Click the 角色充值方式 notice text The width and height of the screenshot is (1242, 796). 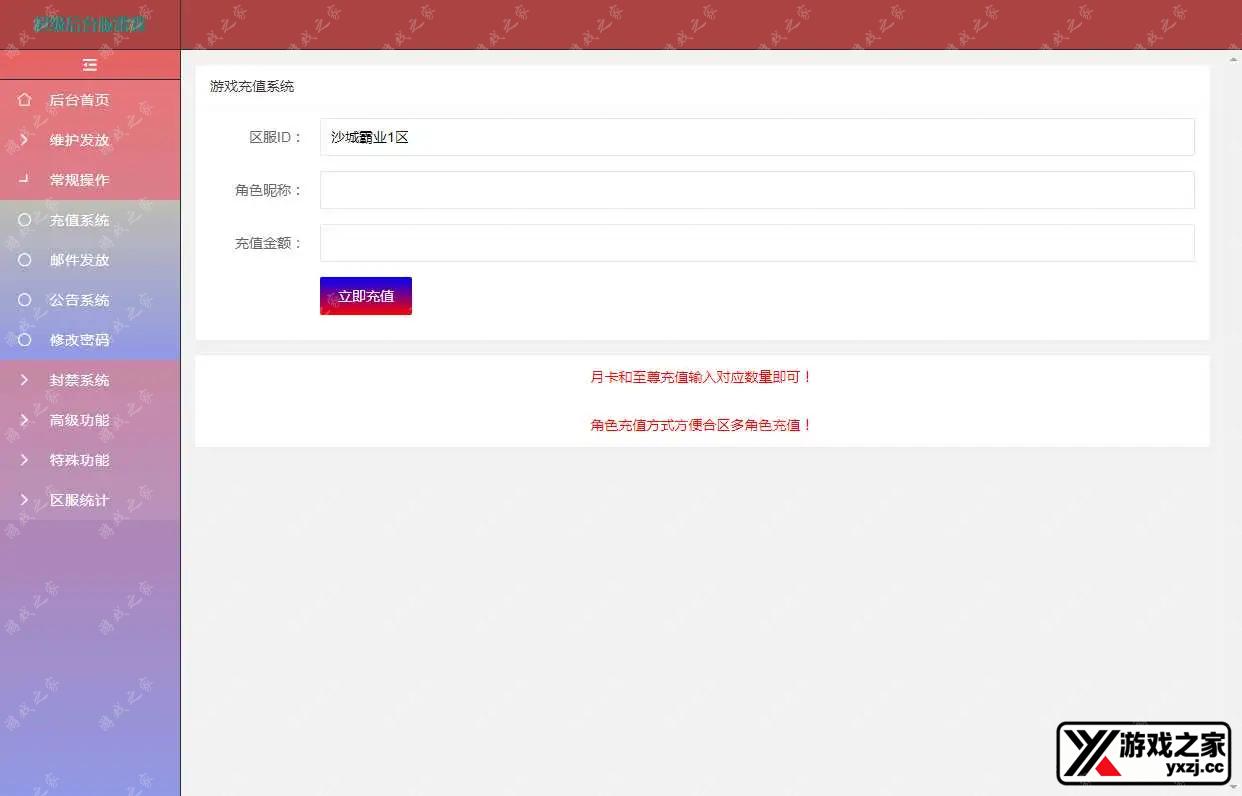[702, 425]
